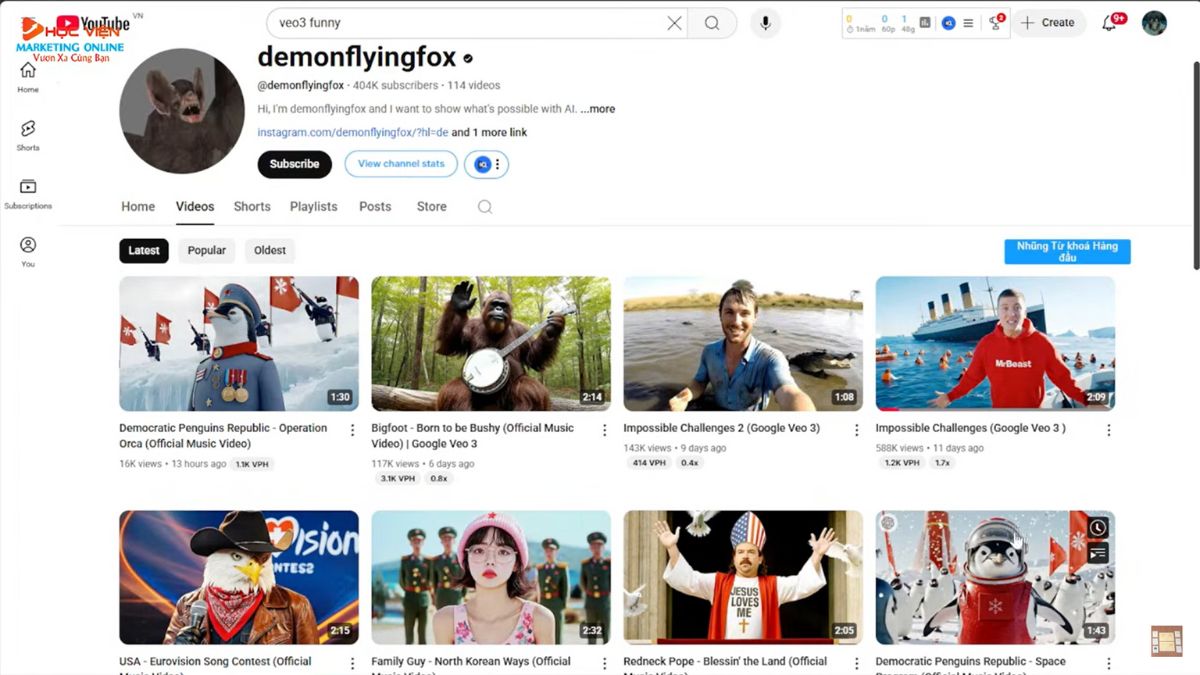Expand the 'and 1 more link' channel links
Screen dimensions: 1200x675
(489, 132)
